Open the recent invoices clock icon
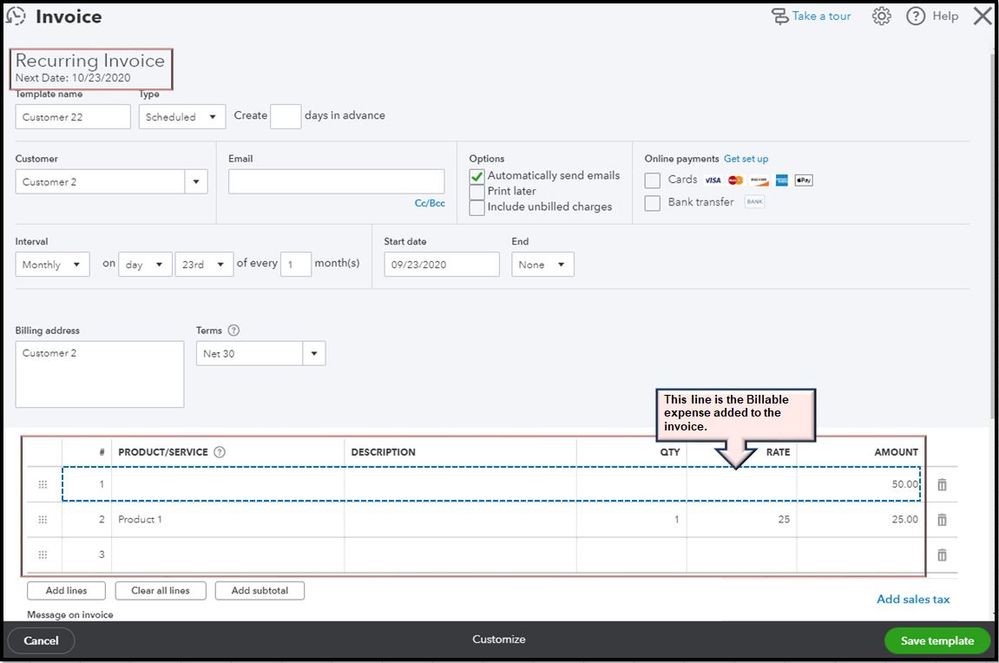The image size is (999, 663). pyautogui.click(x=15, y=16)
